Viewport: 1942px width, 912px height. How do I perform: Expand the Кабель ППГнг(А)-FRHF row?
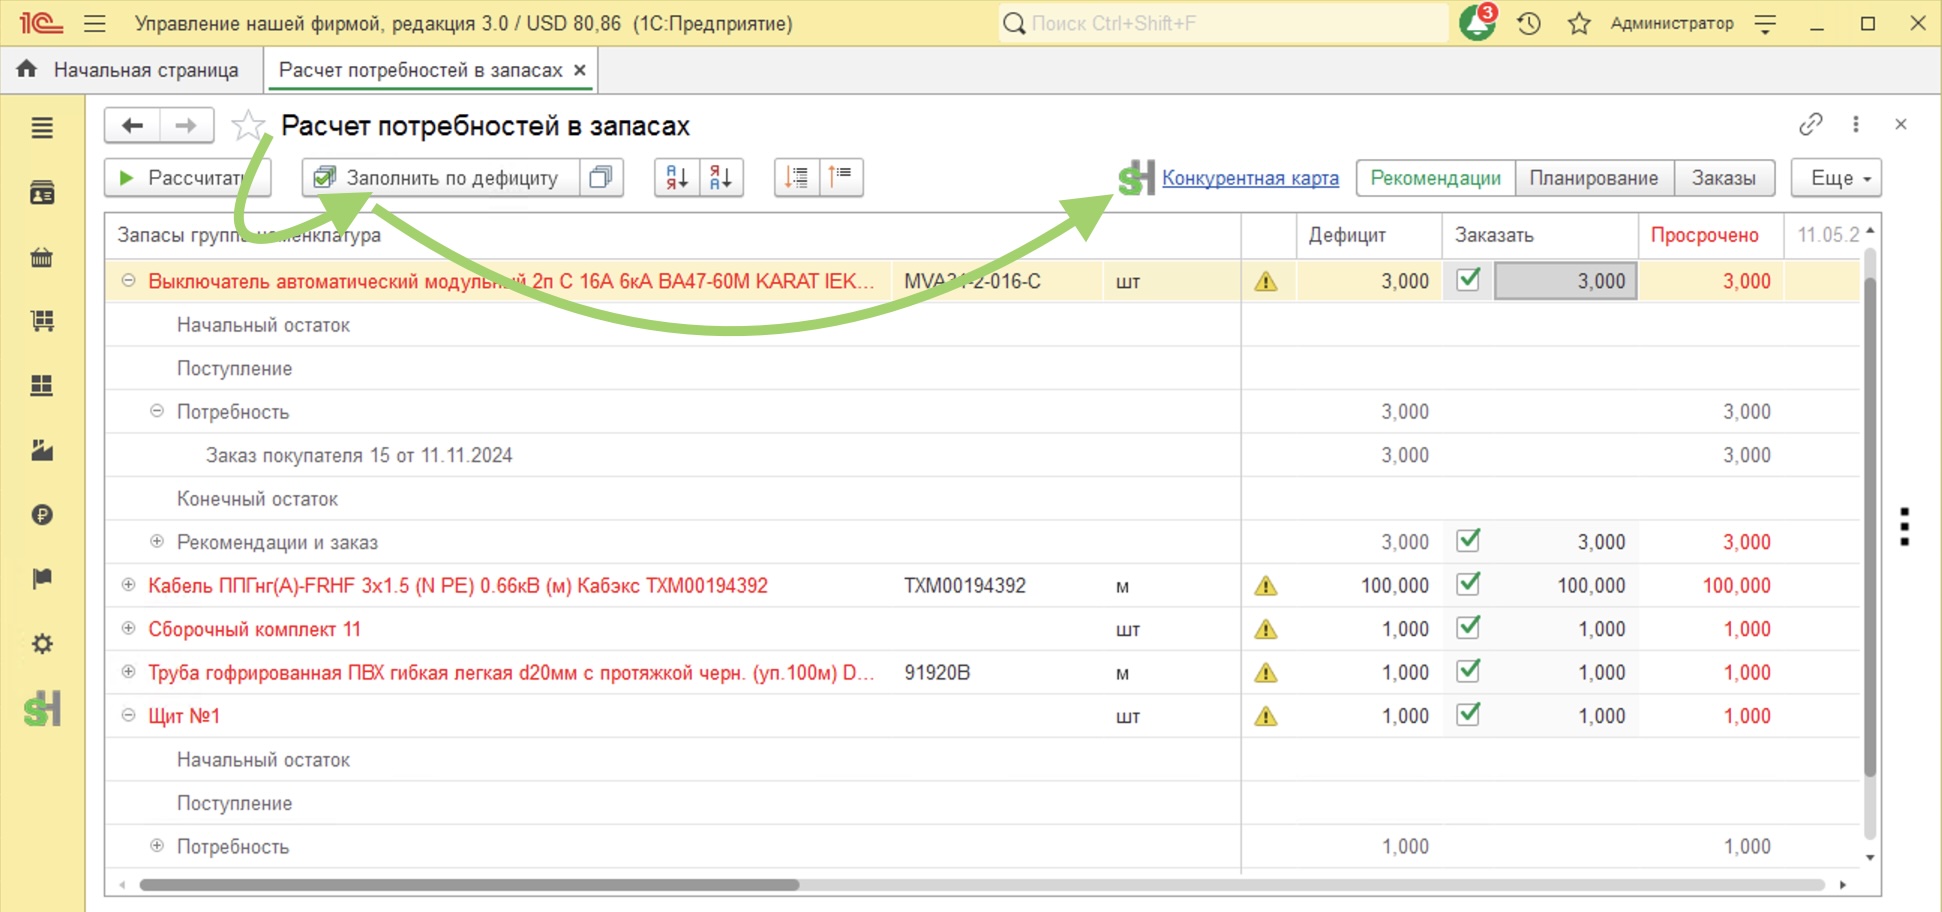tap(128, 585)
